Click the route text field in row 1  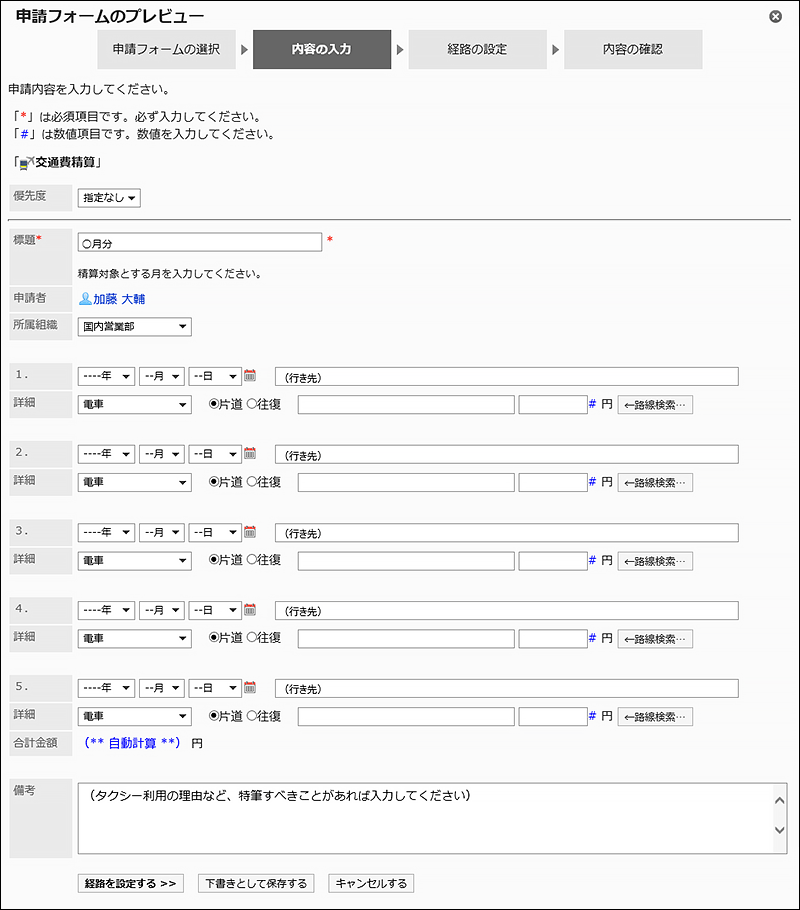click(x=406, y=405)
